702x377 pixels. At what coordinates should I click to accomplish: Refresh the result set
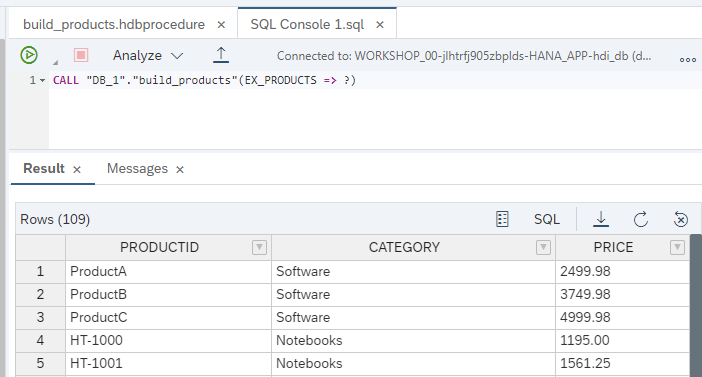[x=641, y=219]
